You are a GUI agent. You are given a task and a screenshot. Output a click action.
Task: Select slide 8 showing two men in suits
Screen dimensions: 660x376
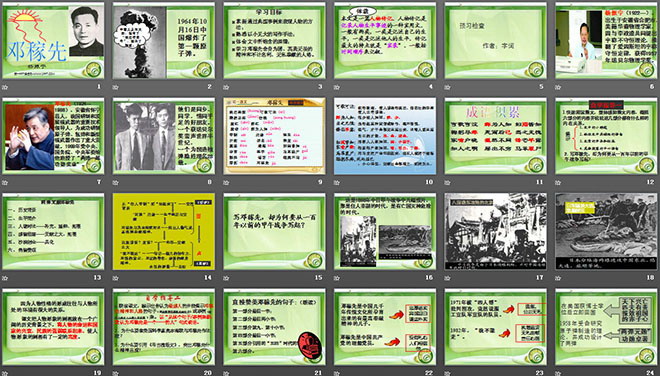click(x=164, y=136)
